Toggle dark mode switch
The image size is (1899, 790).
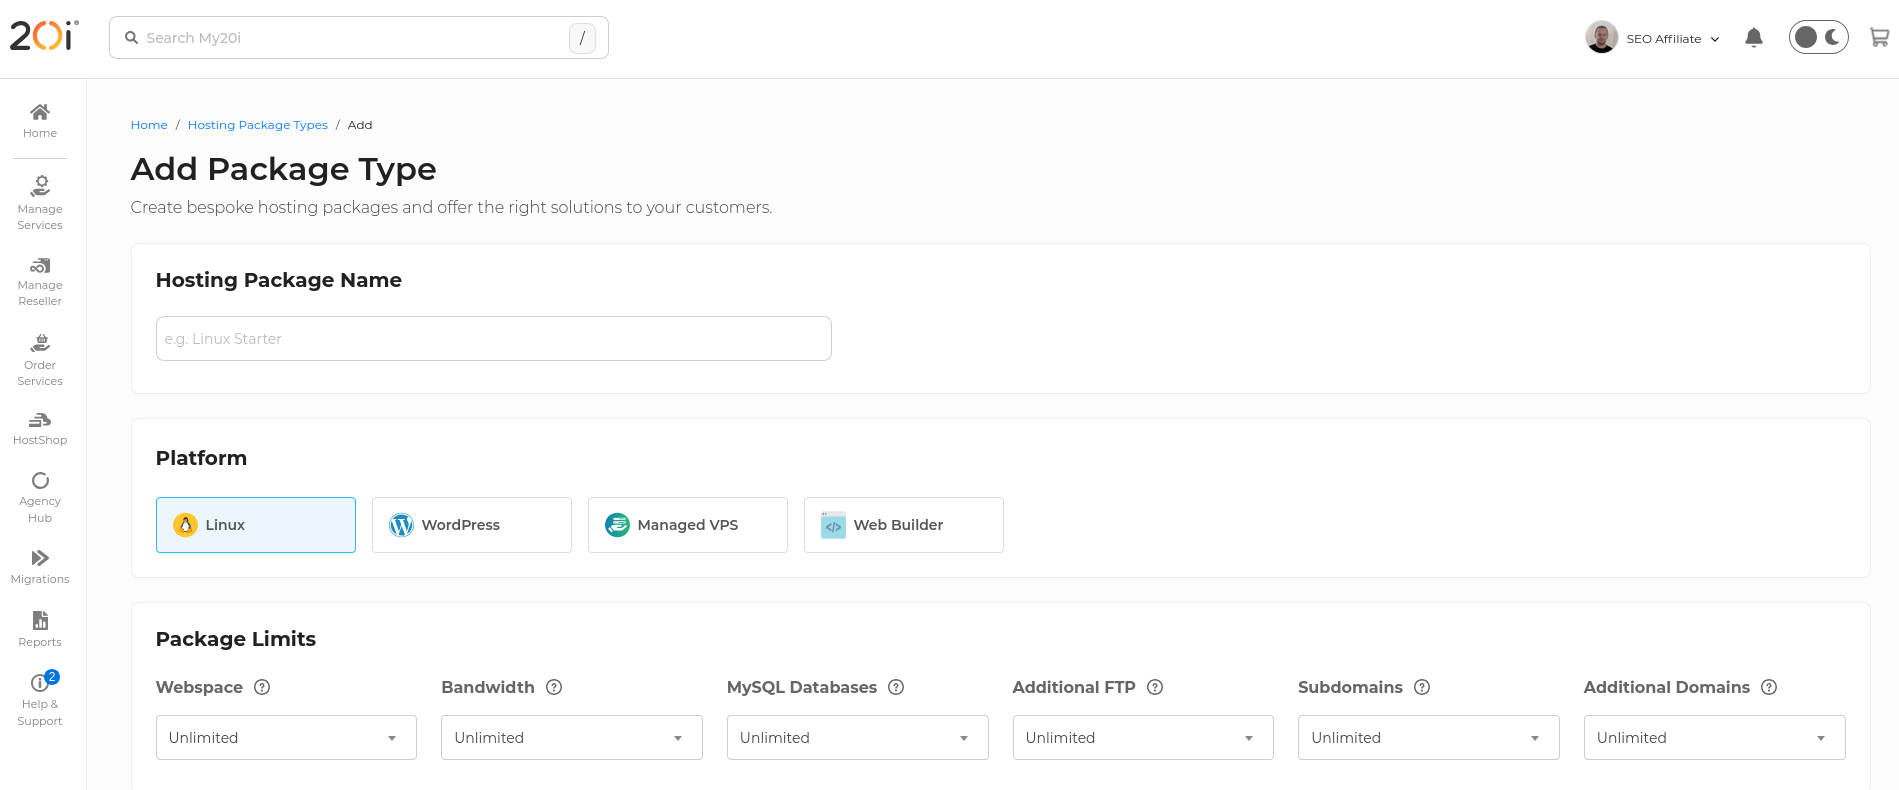pos(1819,37)
